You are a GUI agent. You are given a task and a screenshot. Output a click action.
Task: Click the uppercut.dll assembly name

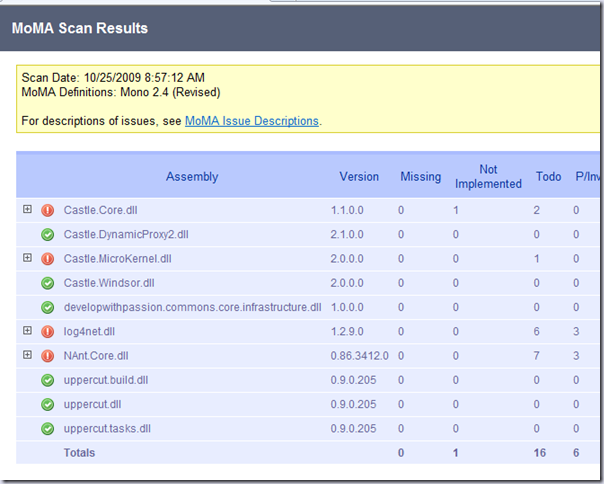tap(92, 405)
